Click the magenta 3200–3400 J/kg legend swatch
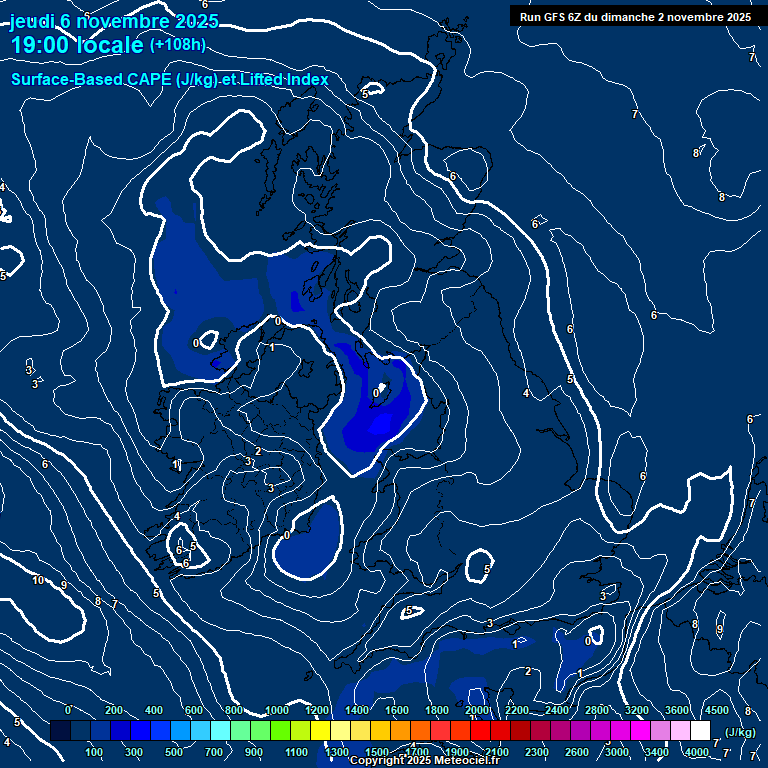Viewport: 768px width, 768px height. (640, 730)
